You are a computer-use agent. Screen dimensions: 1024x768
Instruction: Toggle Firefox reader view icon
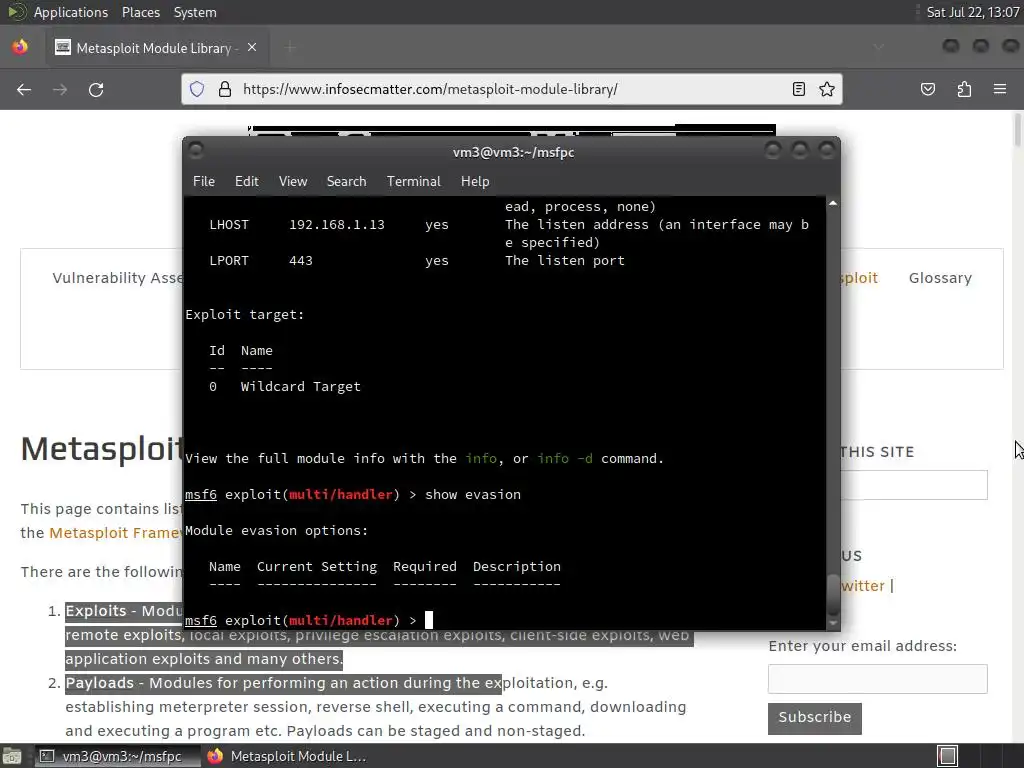click(x=799, y=89)
